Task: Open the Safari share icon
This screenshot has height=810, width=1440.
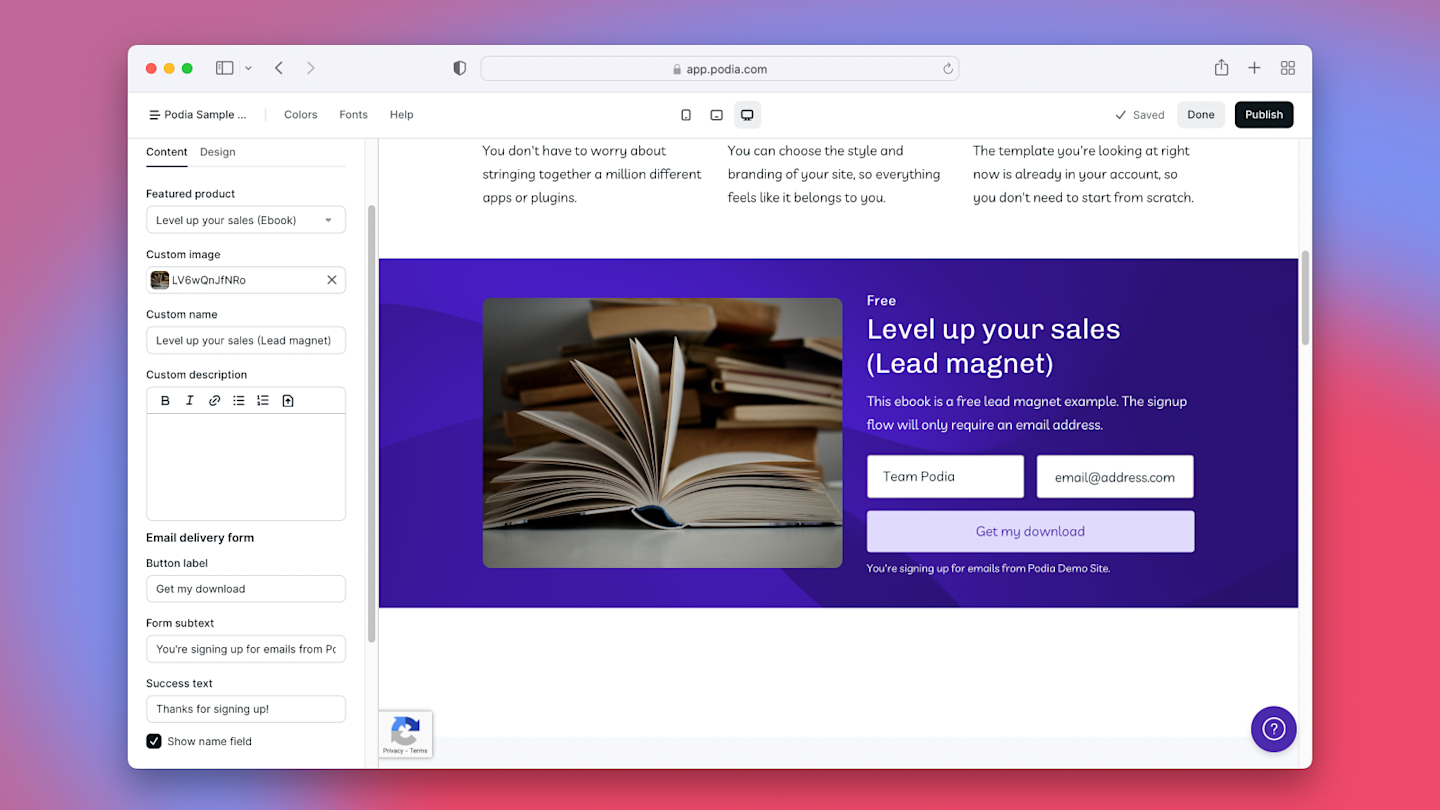Action: pyautogui.click(x=1221, y=68)
